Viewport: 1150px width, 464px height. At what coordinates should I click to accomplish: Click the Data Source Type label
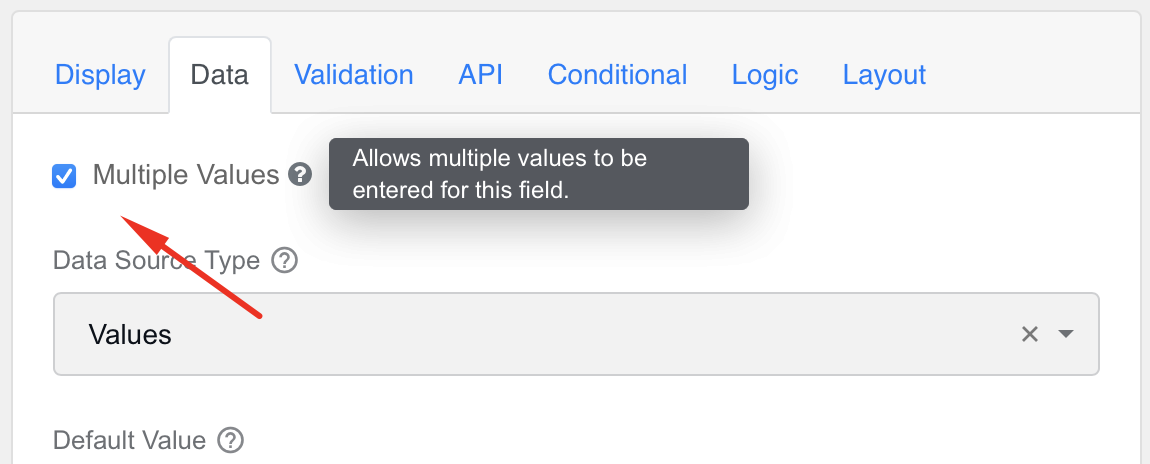(x=156, y=260)
